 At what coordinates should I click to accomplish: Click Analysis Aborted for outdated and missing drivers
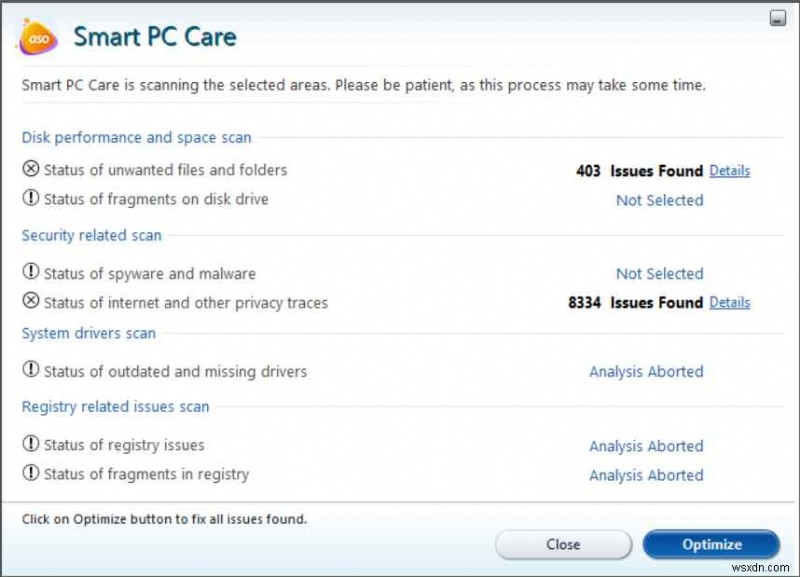pos(645,371)
